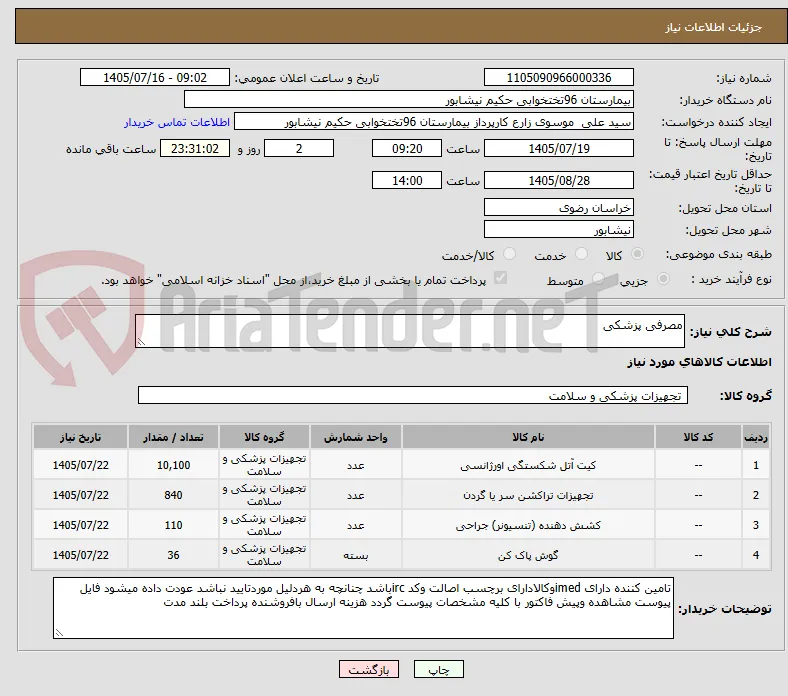Open اطلاعات تماس خریدار link
Viewport: 788px width, 696px height.
pyautogui.click(x=177, y=122)
